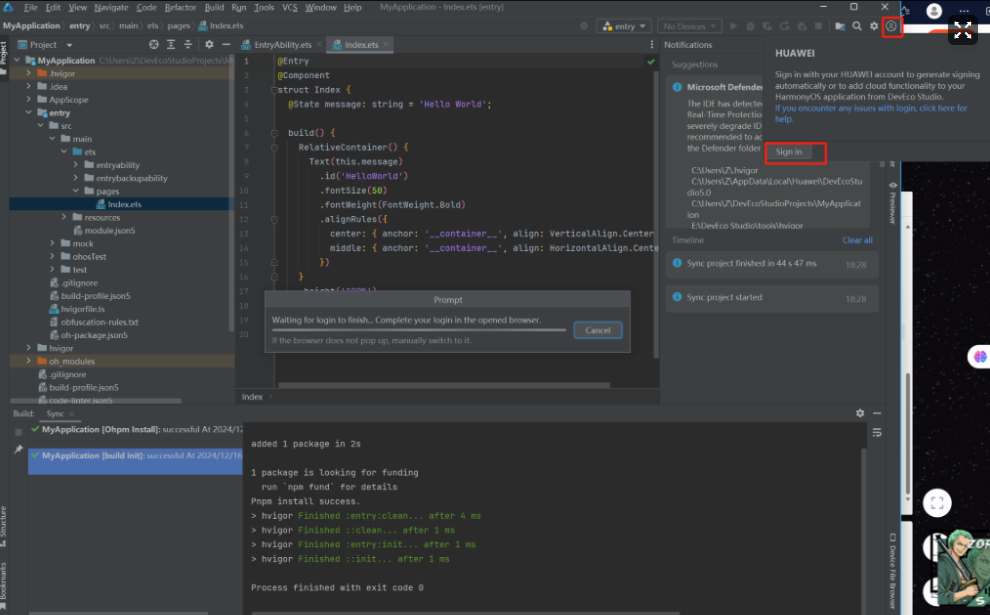Click the login wait progress bar
Viewport: 990px width, 615px height.
coord(419,330)
